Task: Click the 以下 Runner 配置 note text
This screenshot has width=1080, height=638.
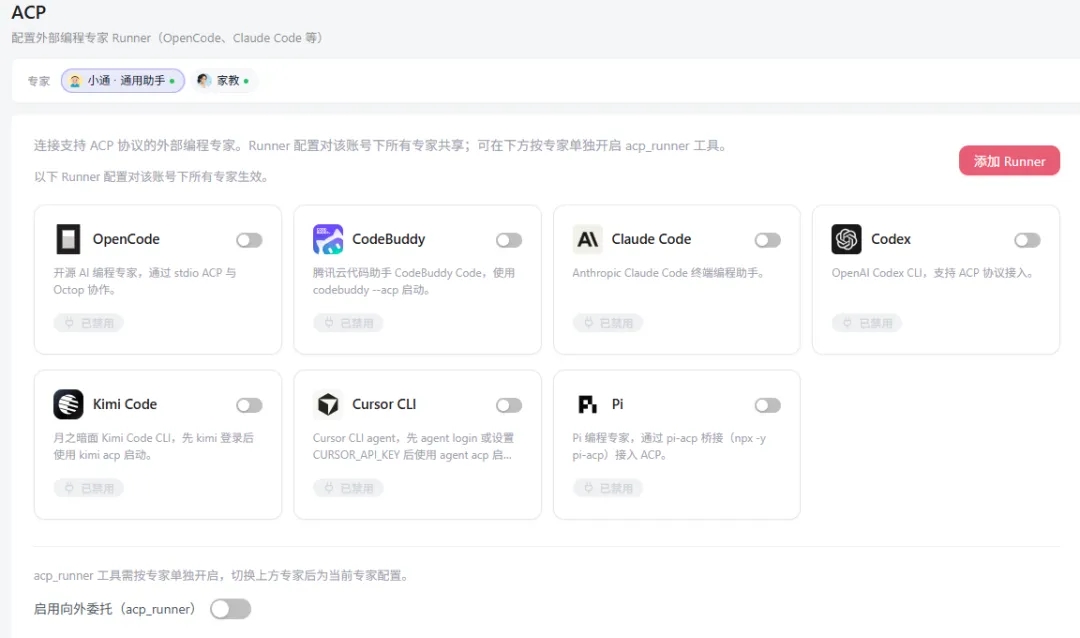Action: [x=151, y=177]
